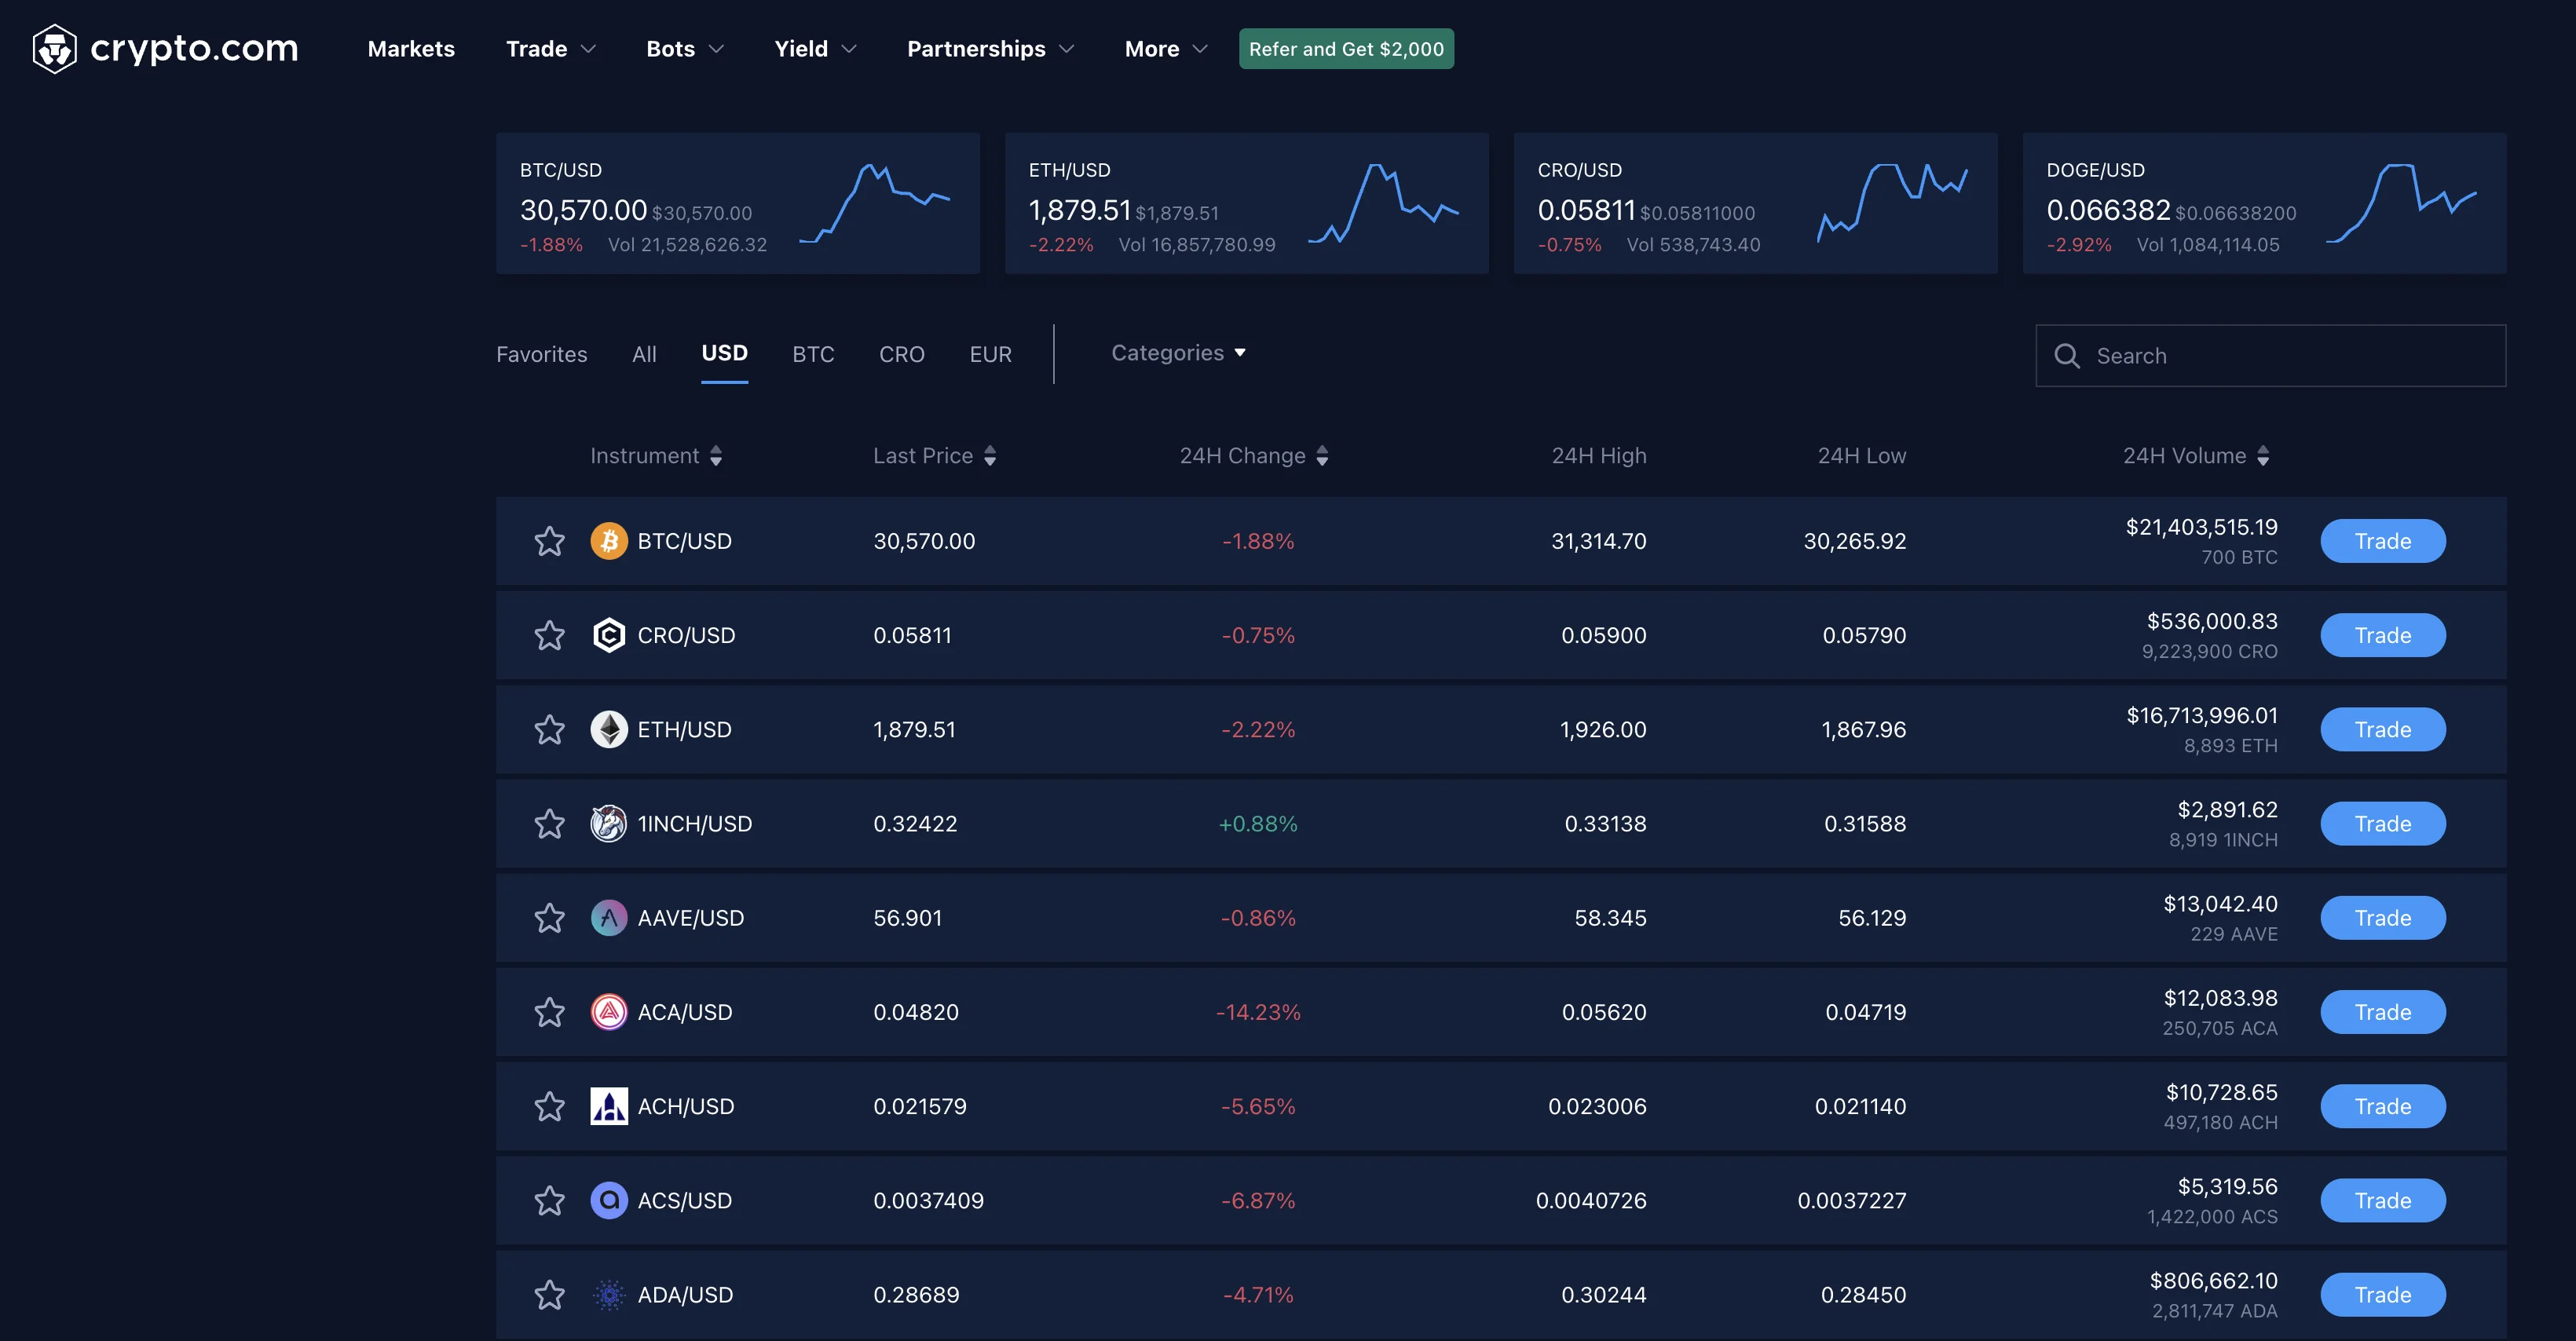Favorite ACA/USD with its star
2576x1341 pixels.
click(549, 1012)
